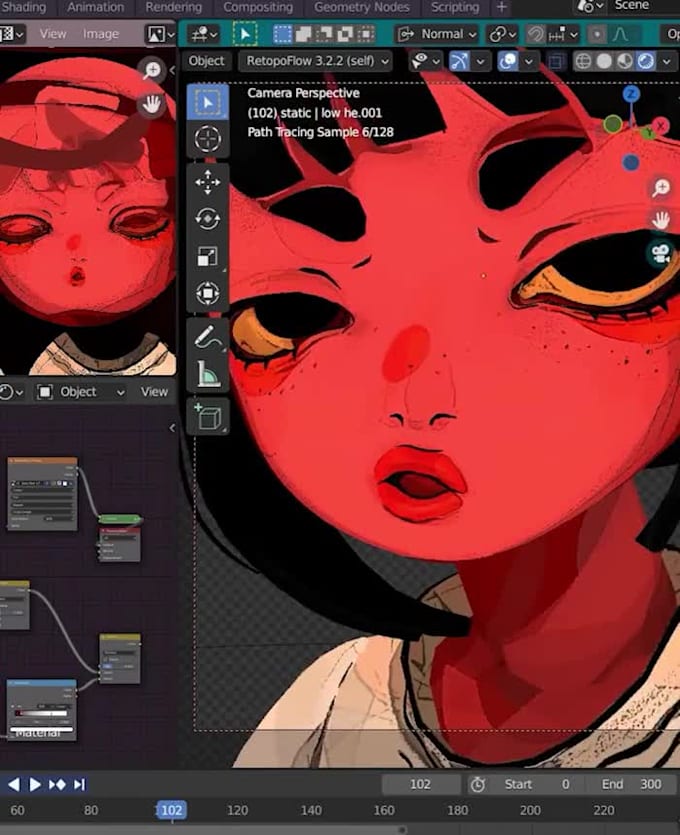Open the pivot point dropdown

tap(503, 35)
